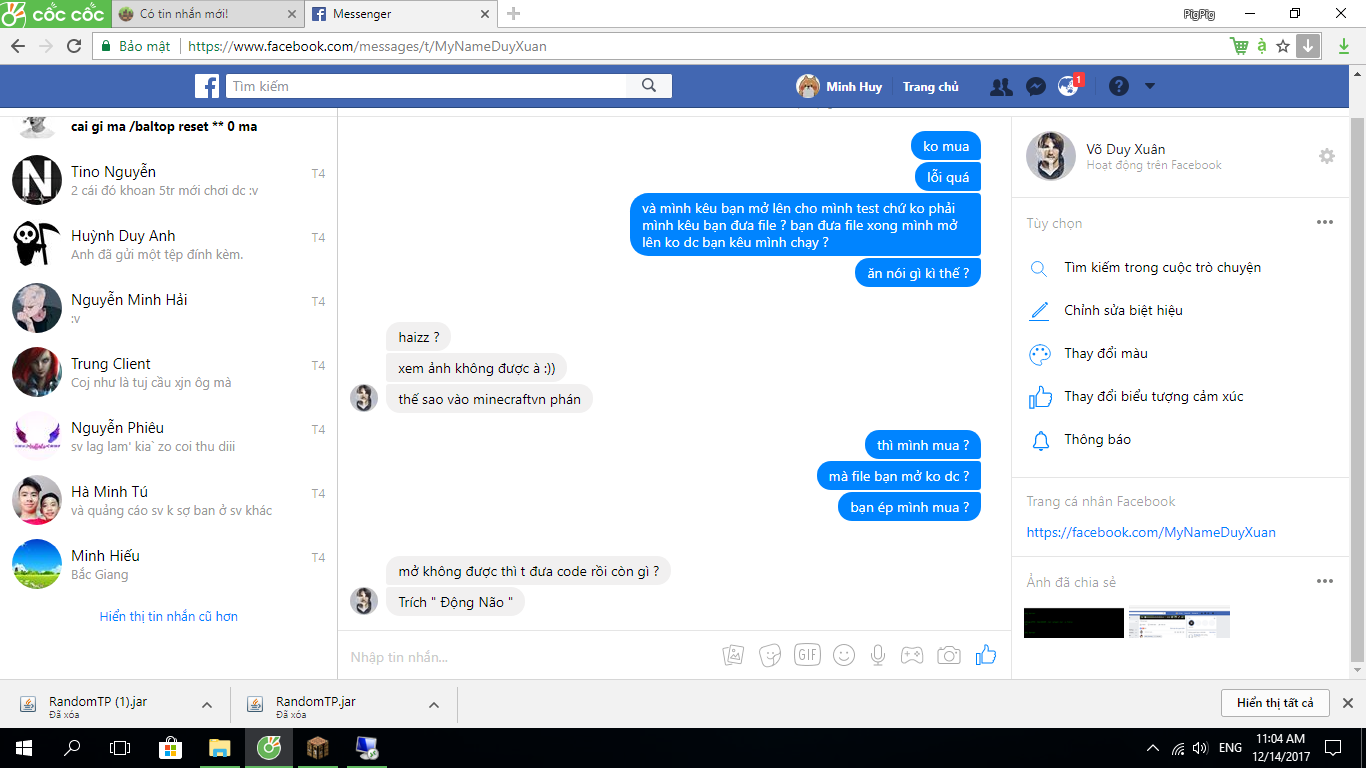Send a thumbs-up like
The image size is (1366, 768).
pyautogui.click(x=986, y=655)
